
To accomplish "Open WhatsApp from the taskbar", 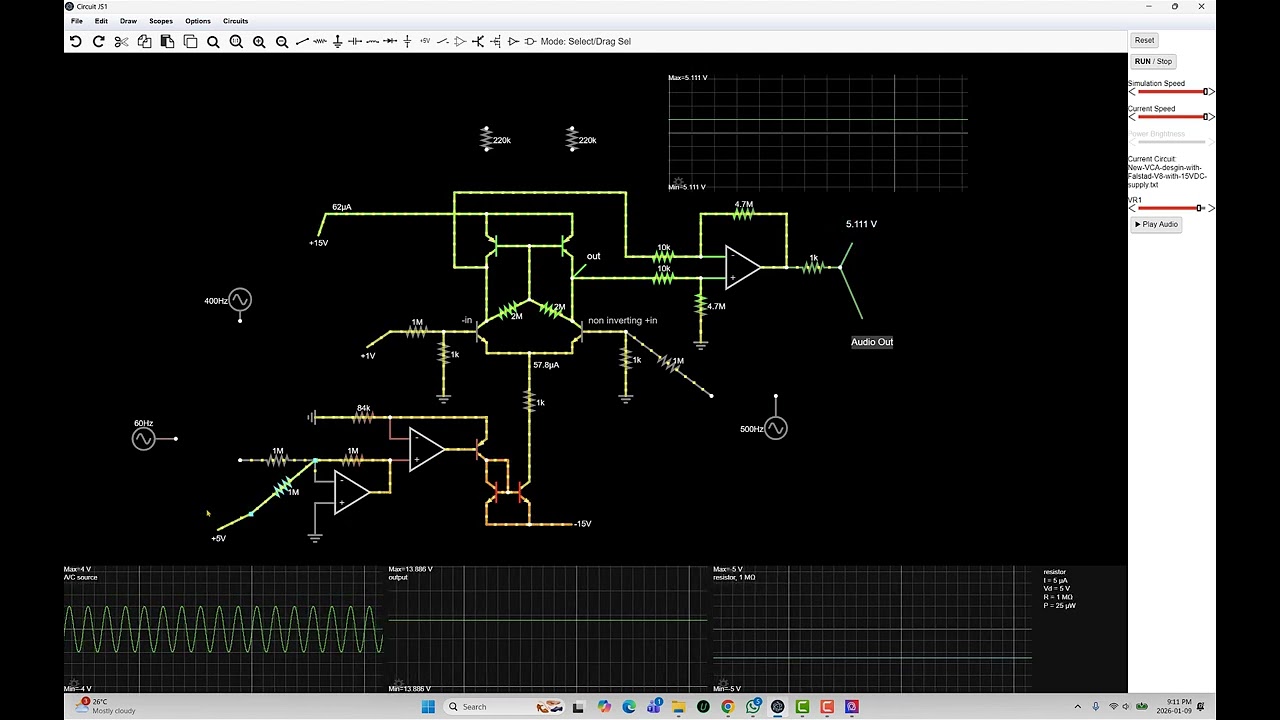I will (x=753, y=707).
